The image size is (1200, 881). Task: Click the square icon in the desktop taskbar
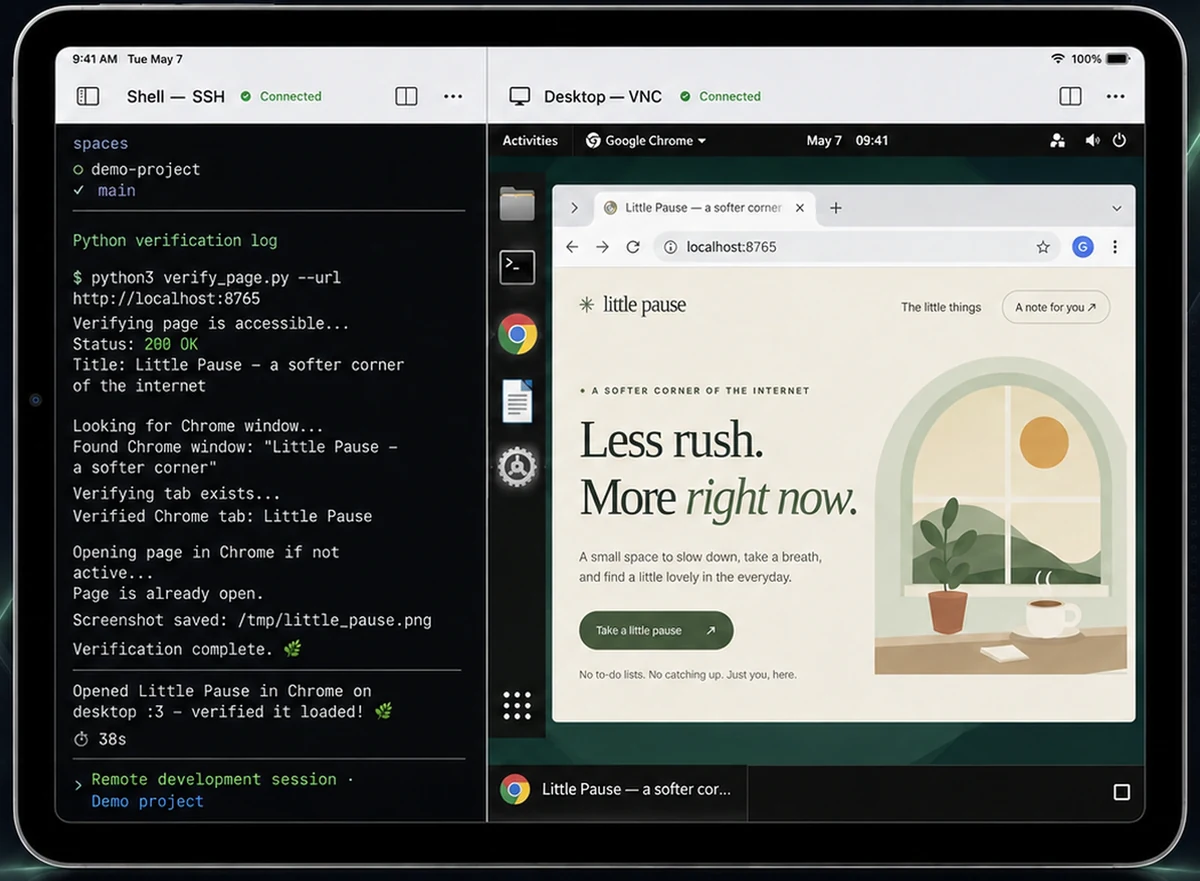click(1122, 792)
